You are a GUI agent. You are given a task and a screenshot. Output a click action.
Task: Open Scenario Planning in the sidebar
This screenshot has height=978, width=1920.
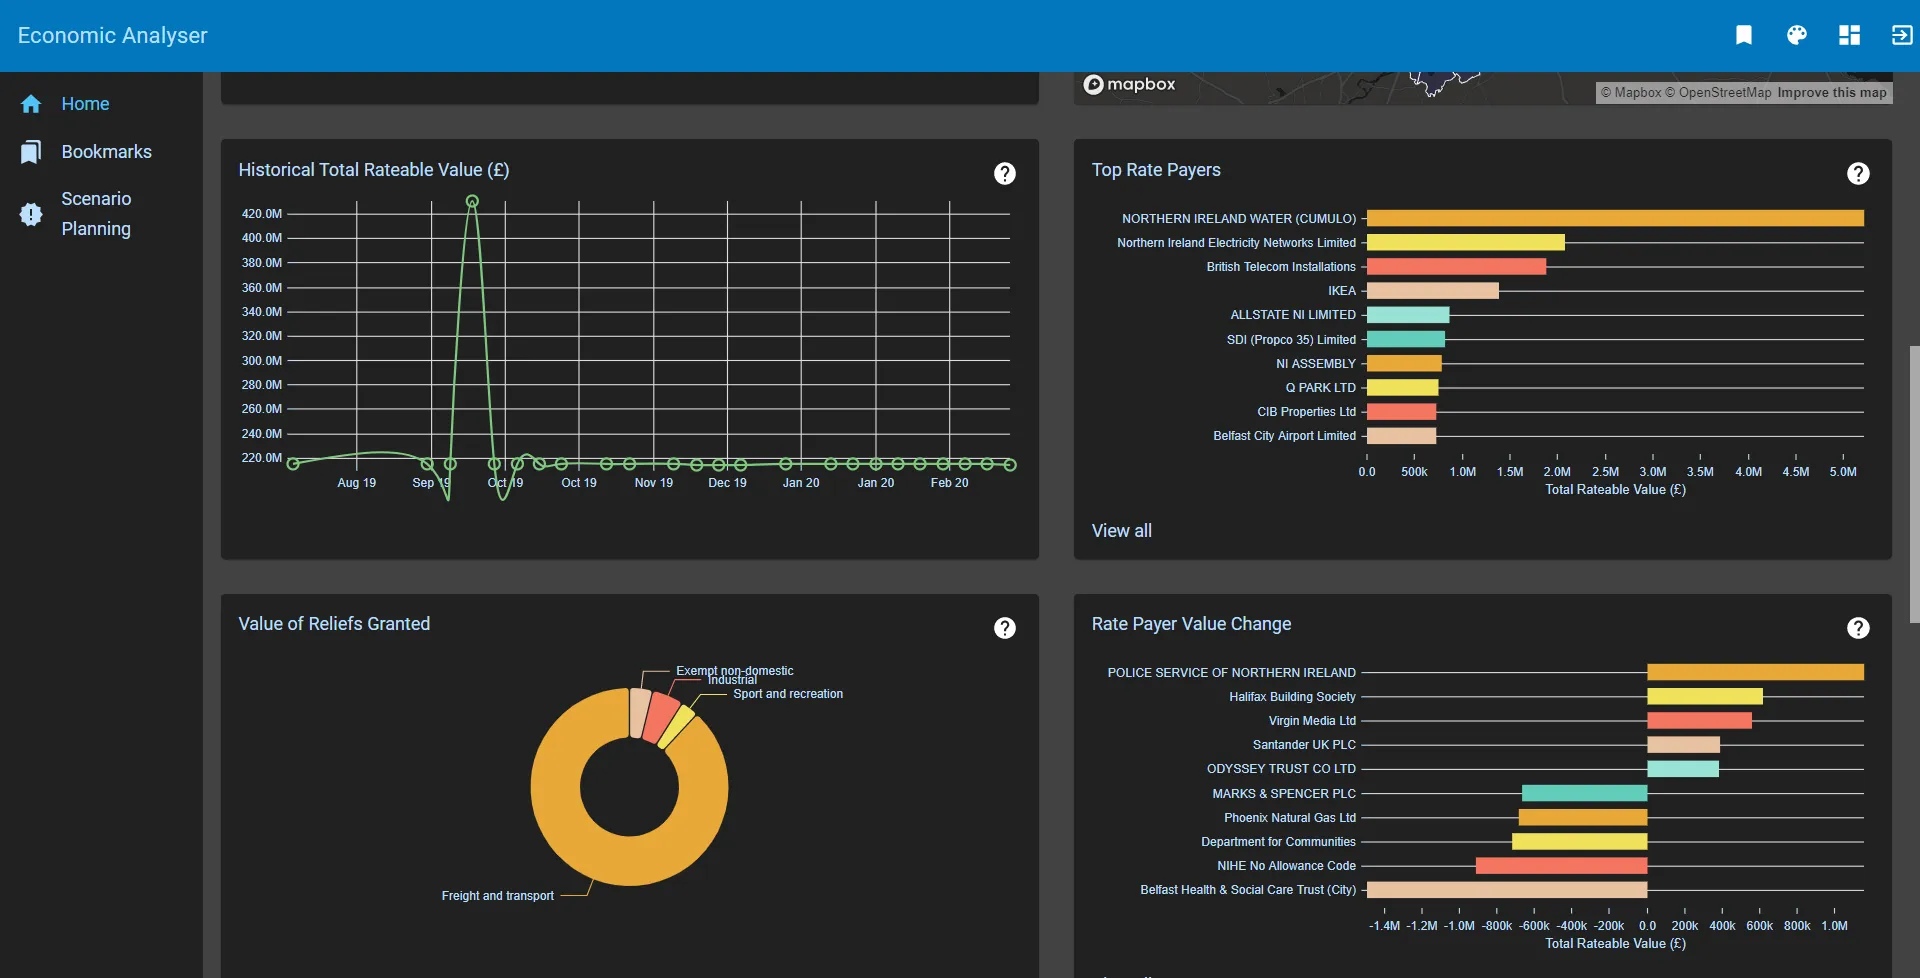click(96, 214)
